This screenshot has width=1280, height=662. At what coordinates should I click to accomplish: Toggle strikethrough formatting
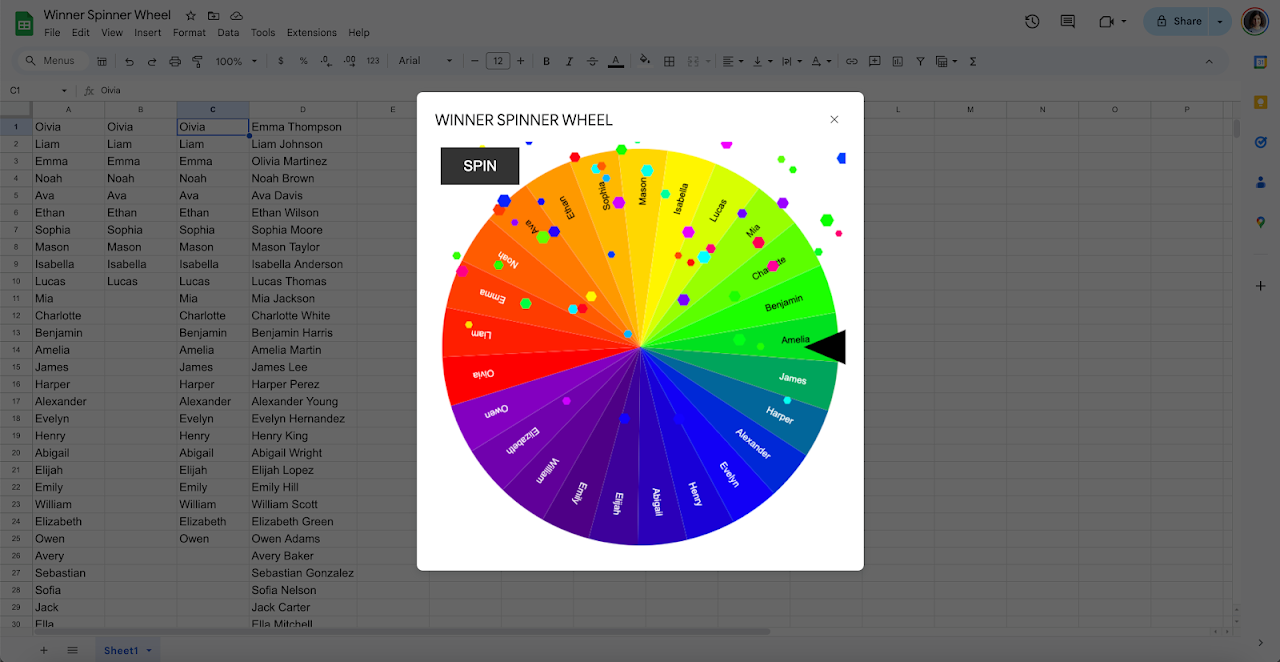[592, 62]
